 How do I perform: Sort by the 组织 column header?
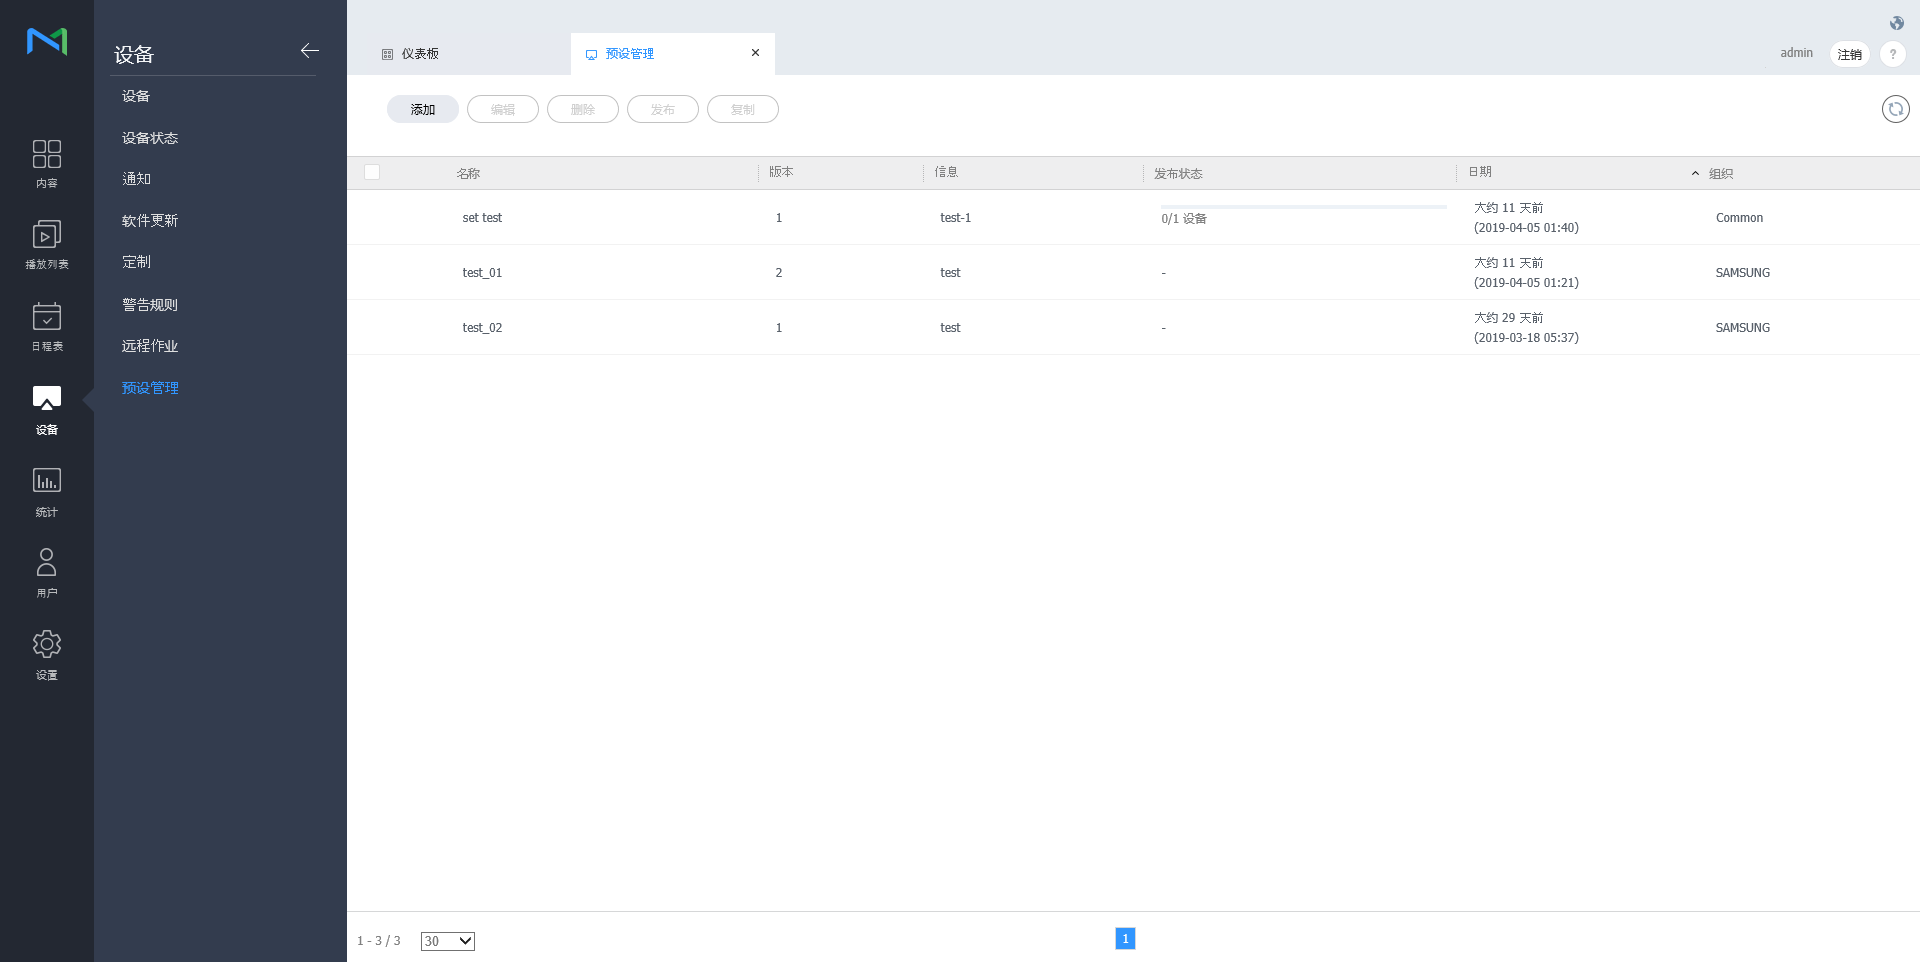pos(1720,173)
